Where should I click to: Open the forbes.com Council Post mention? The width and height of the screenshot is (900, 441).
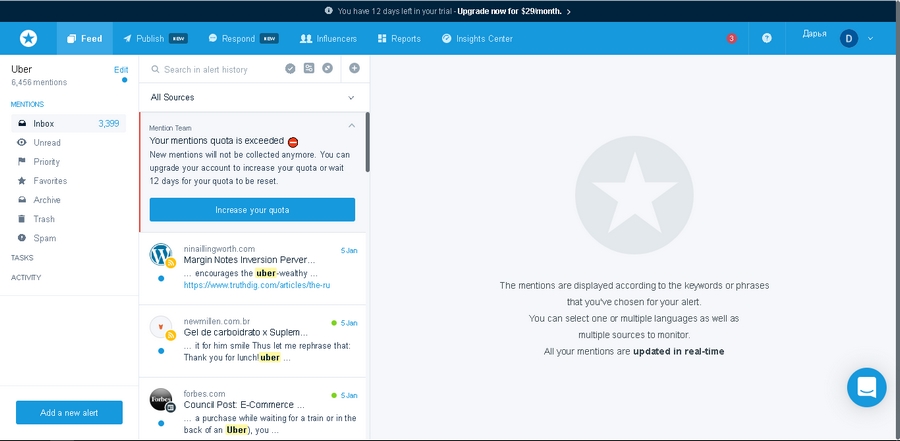[x=253, y=409]
